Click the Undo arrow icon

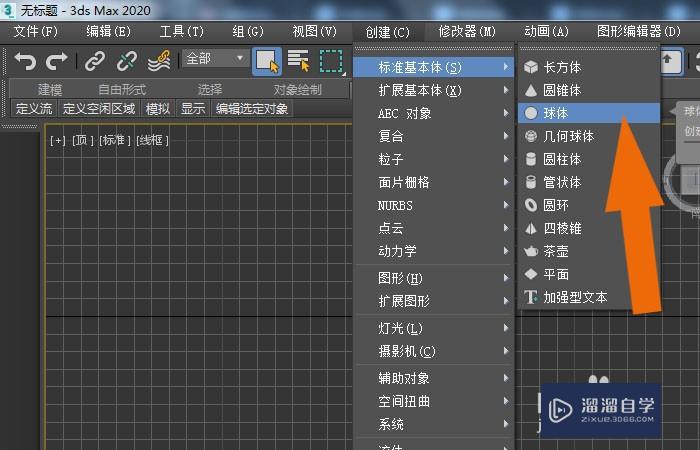tap(25, 61)
